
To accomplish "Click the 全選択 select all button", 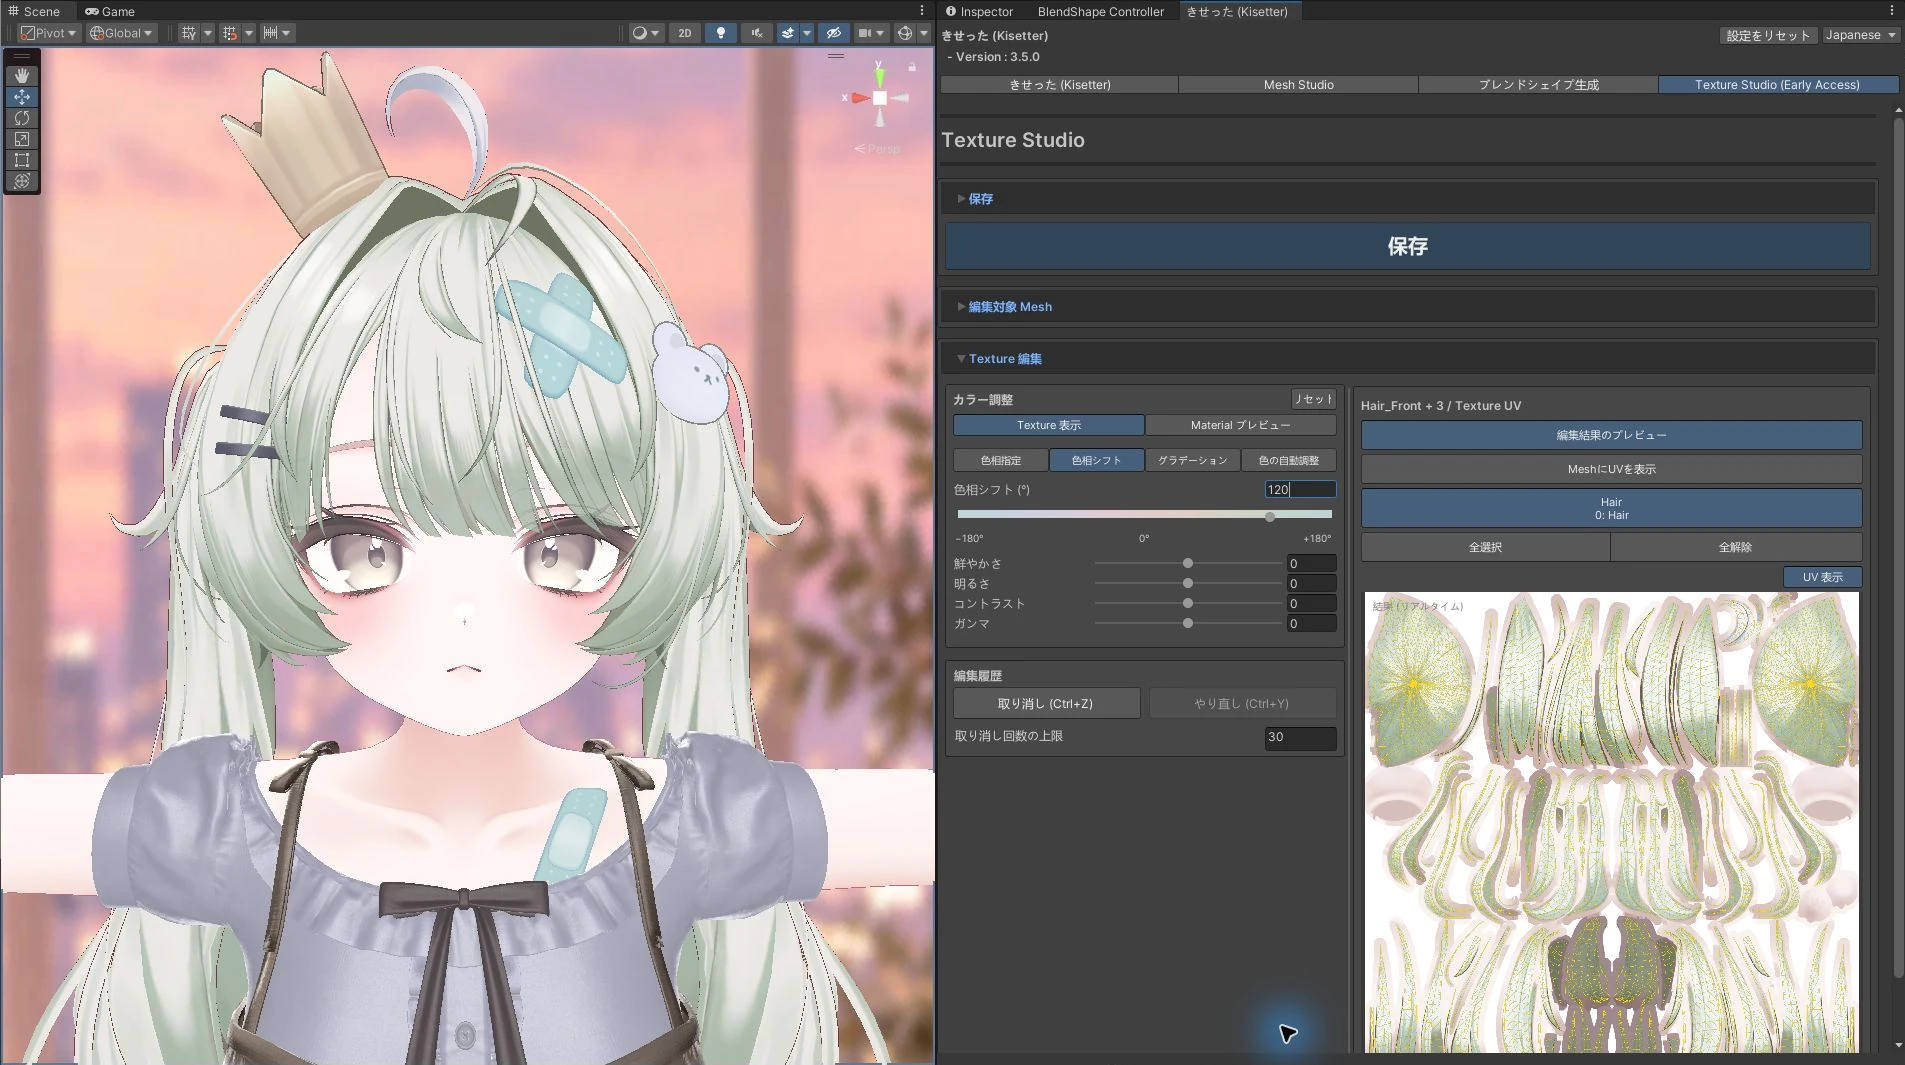I will click(x=1485, y=547).
